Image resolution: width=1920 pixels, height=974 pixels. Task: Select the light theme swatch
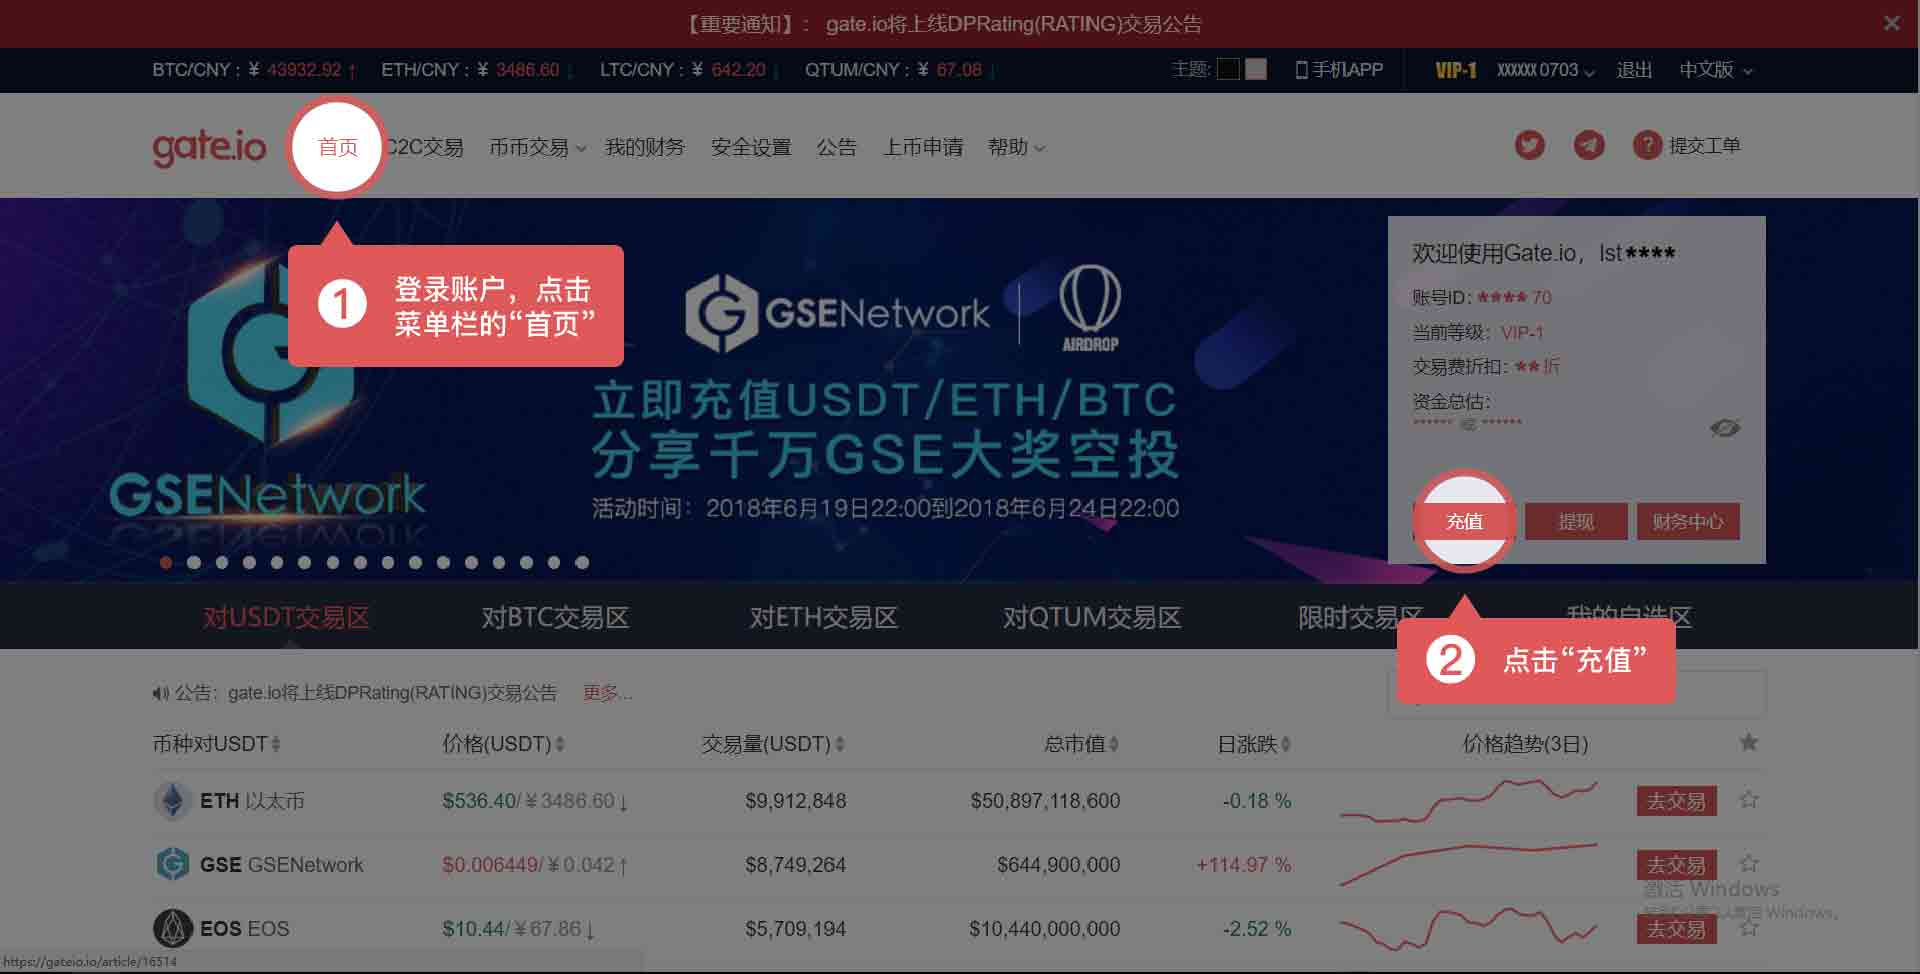(1256, 69)
